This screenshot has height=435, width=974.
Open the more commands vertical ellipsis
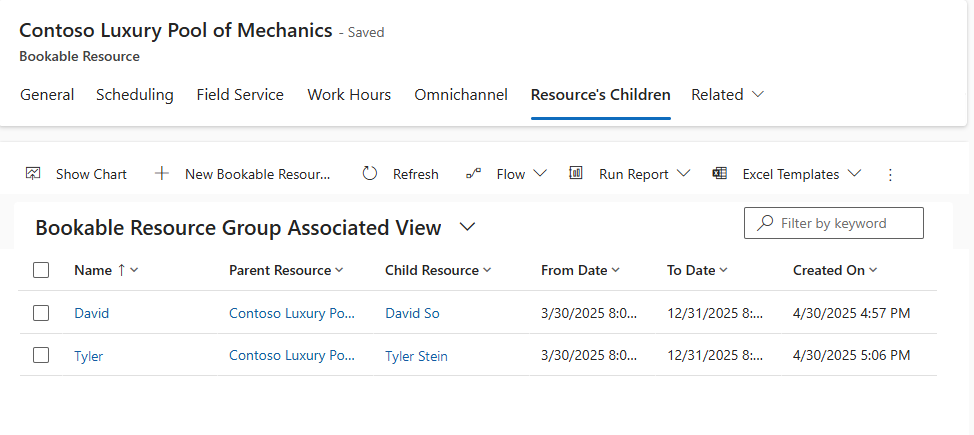[x=890, y=174]
